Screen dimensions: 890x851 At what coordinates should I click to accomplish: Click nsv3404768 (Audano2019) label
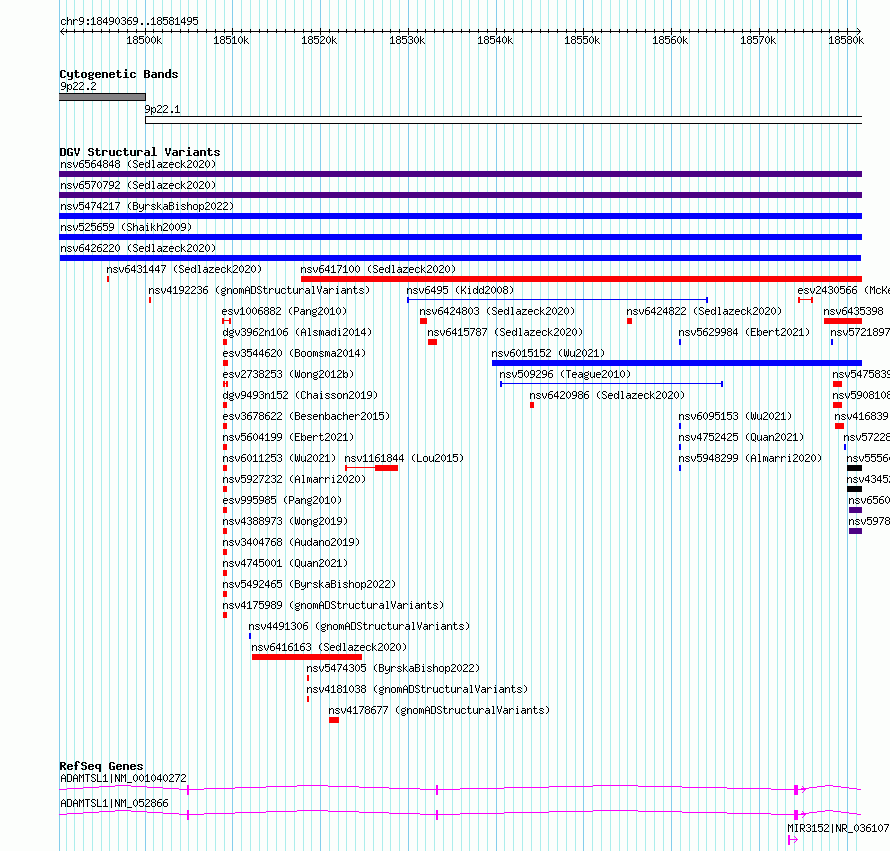pos(291,542)
